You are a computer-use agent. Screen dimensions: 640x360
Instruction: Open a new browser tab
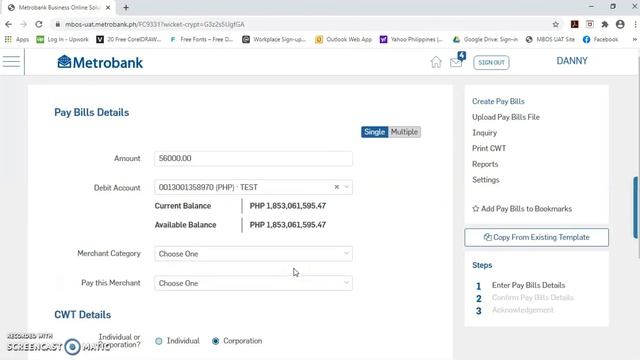126,7
